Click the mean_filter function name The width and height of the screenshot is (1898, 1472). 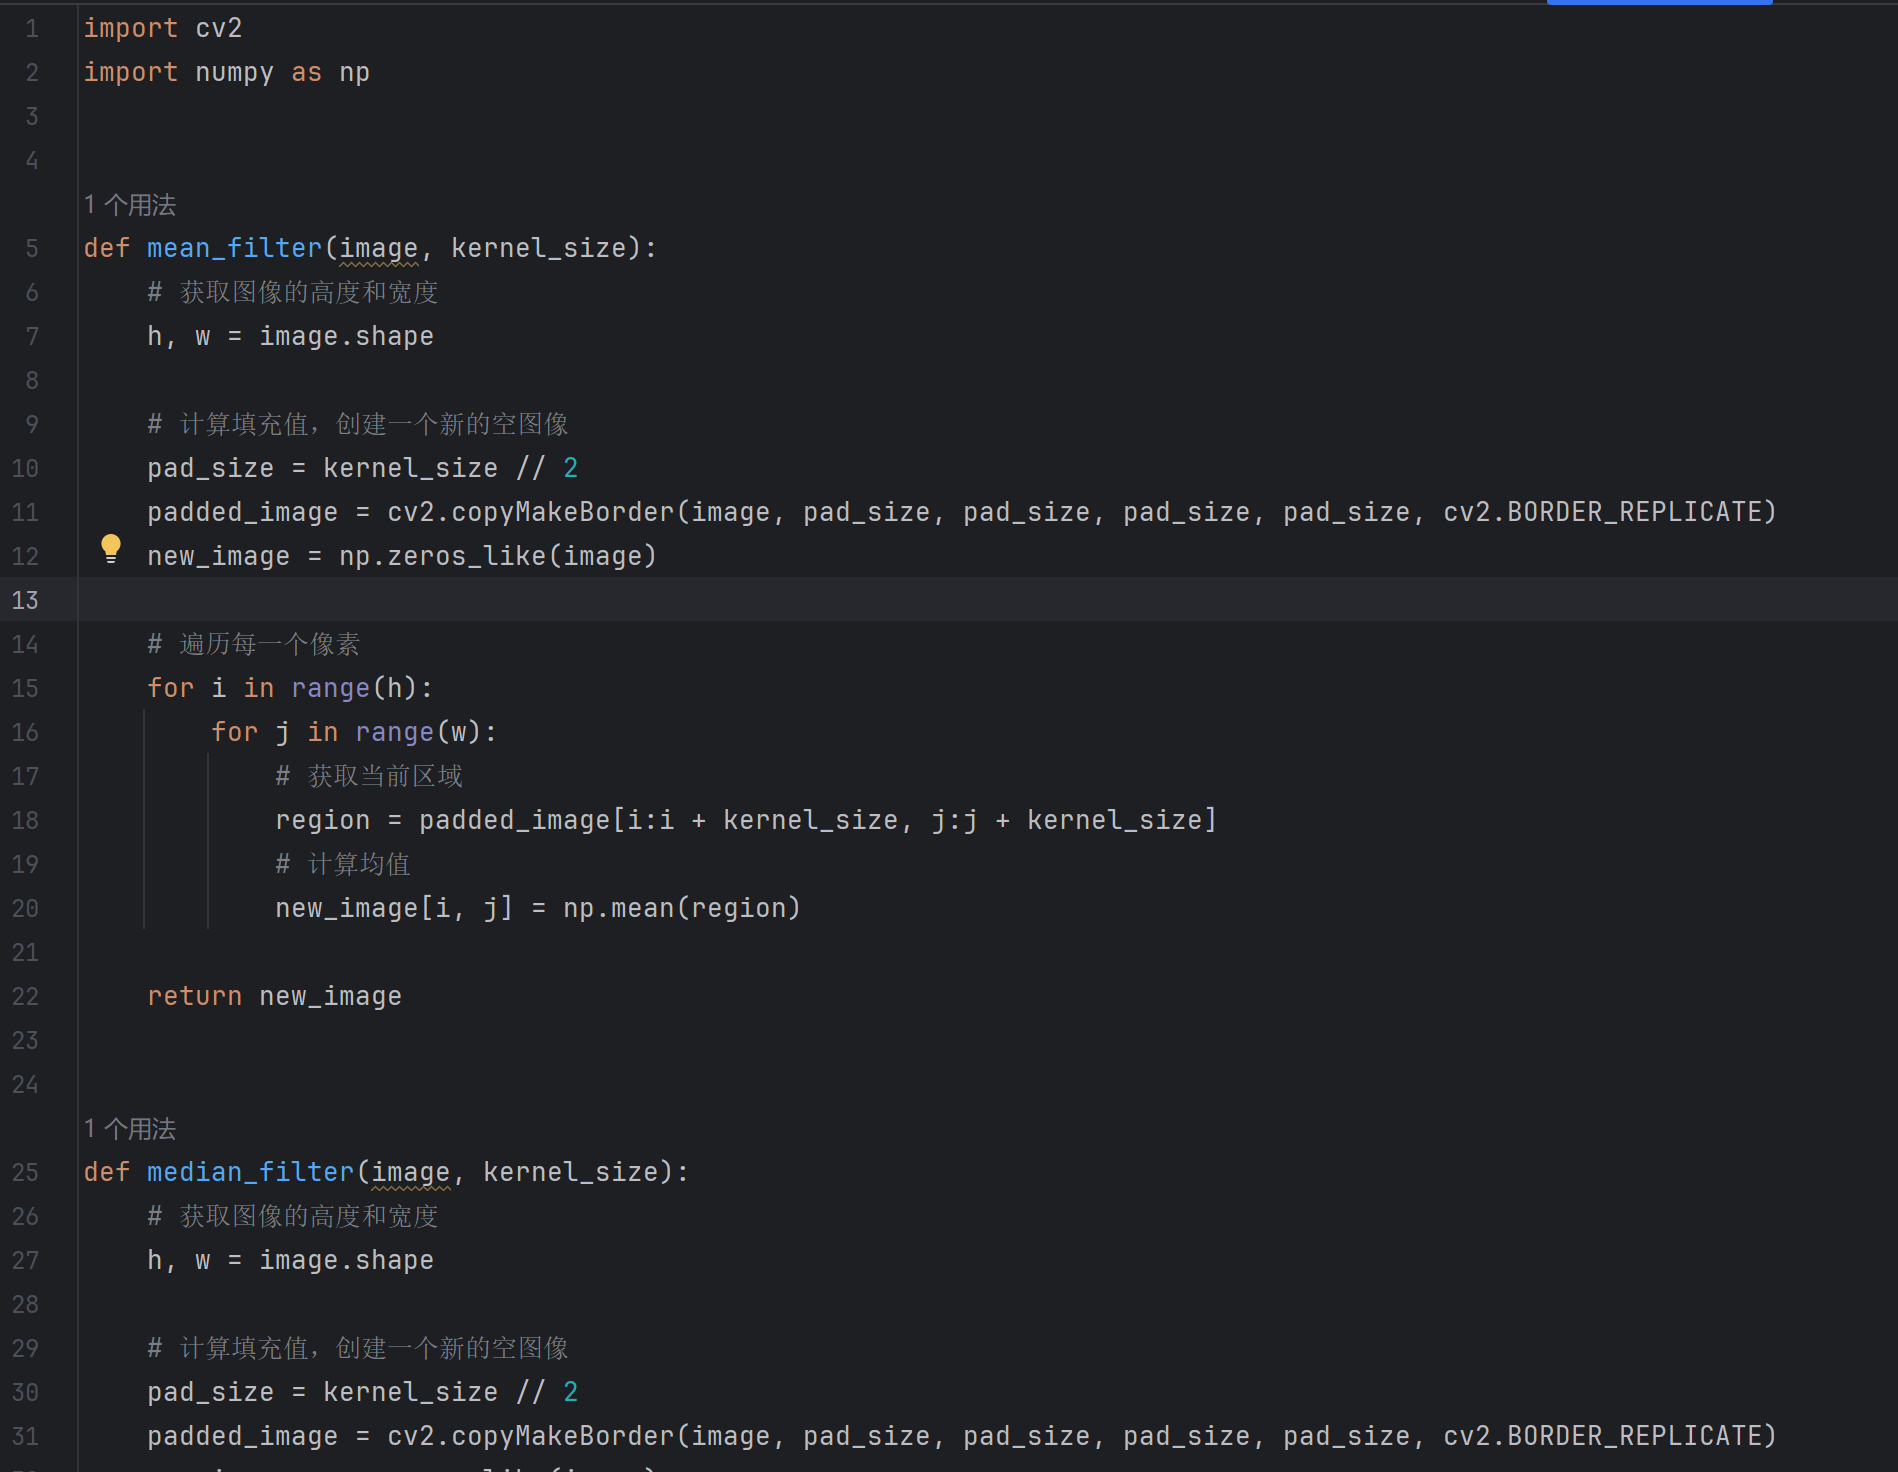[235, 248]
